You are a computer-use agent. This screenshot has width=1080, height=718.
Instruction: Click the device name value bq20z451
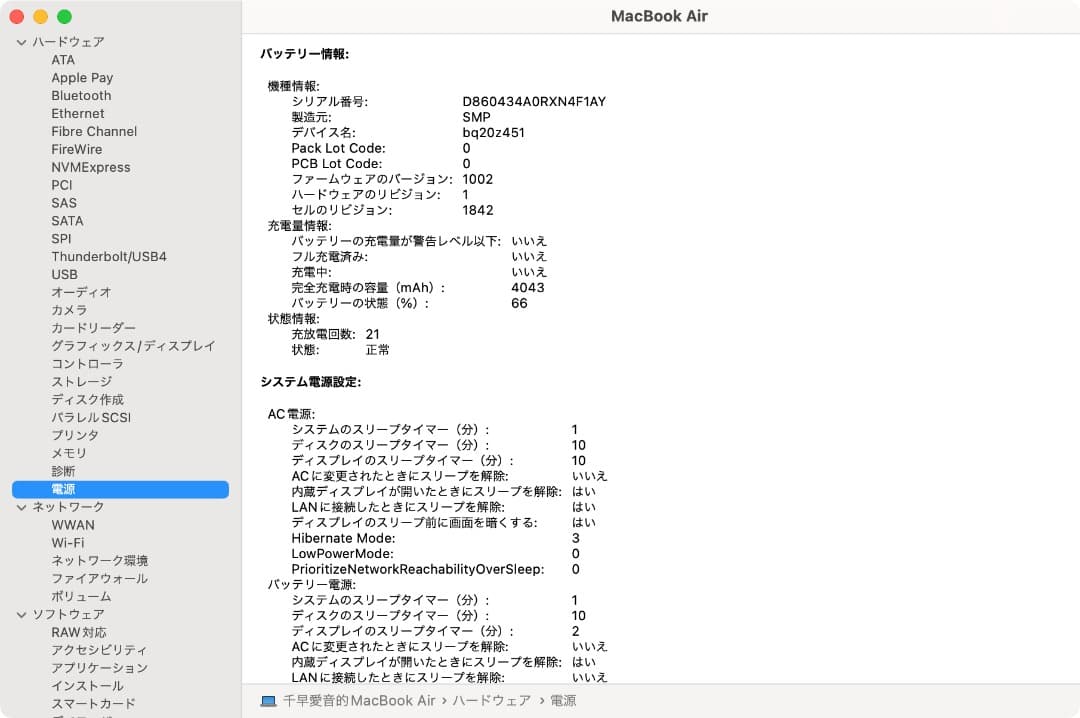pyautogui.click(x=493, y=133)
